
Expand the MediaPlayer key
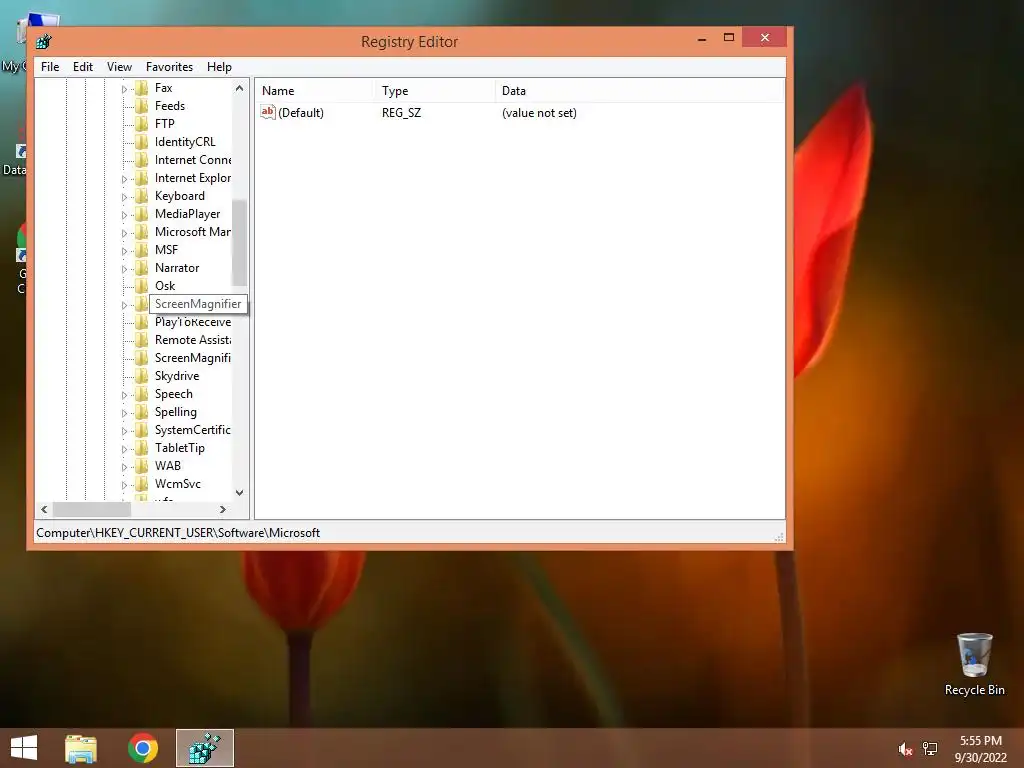[124, 215]
